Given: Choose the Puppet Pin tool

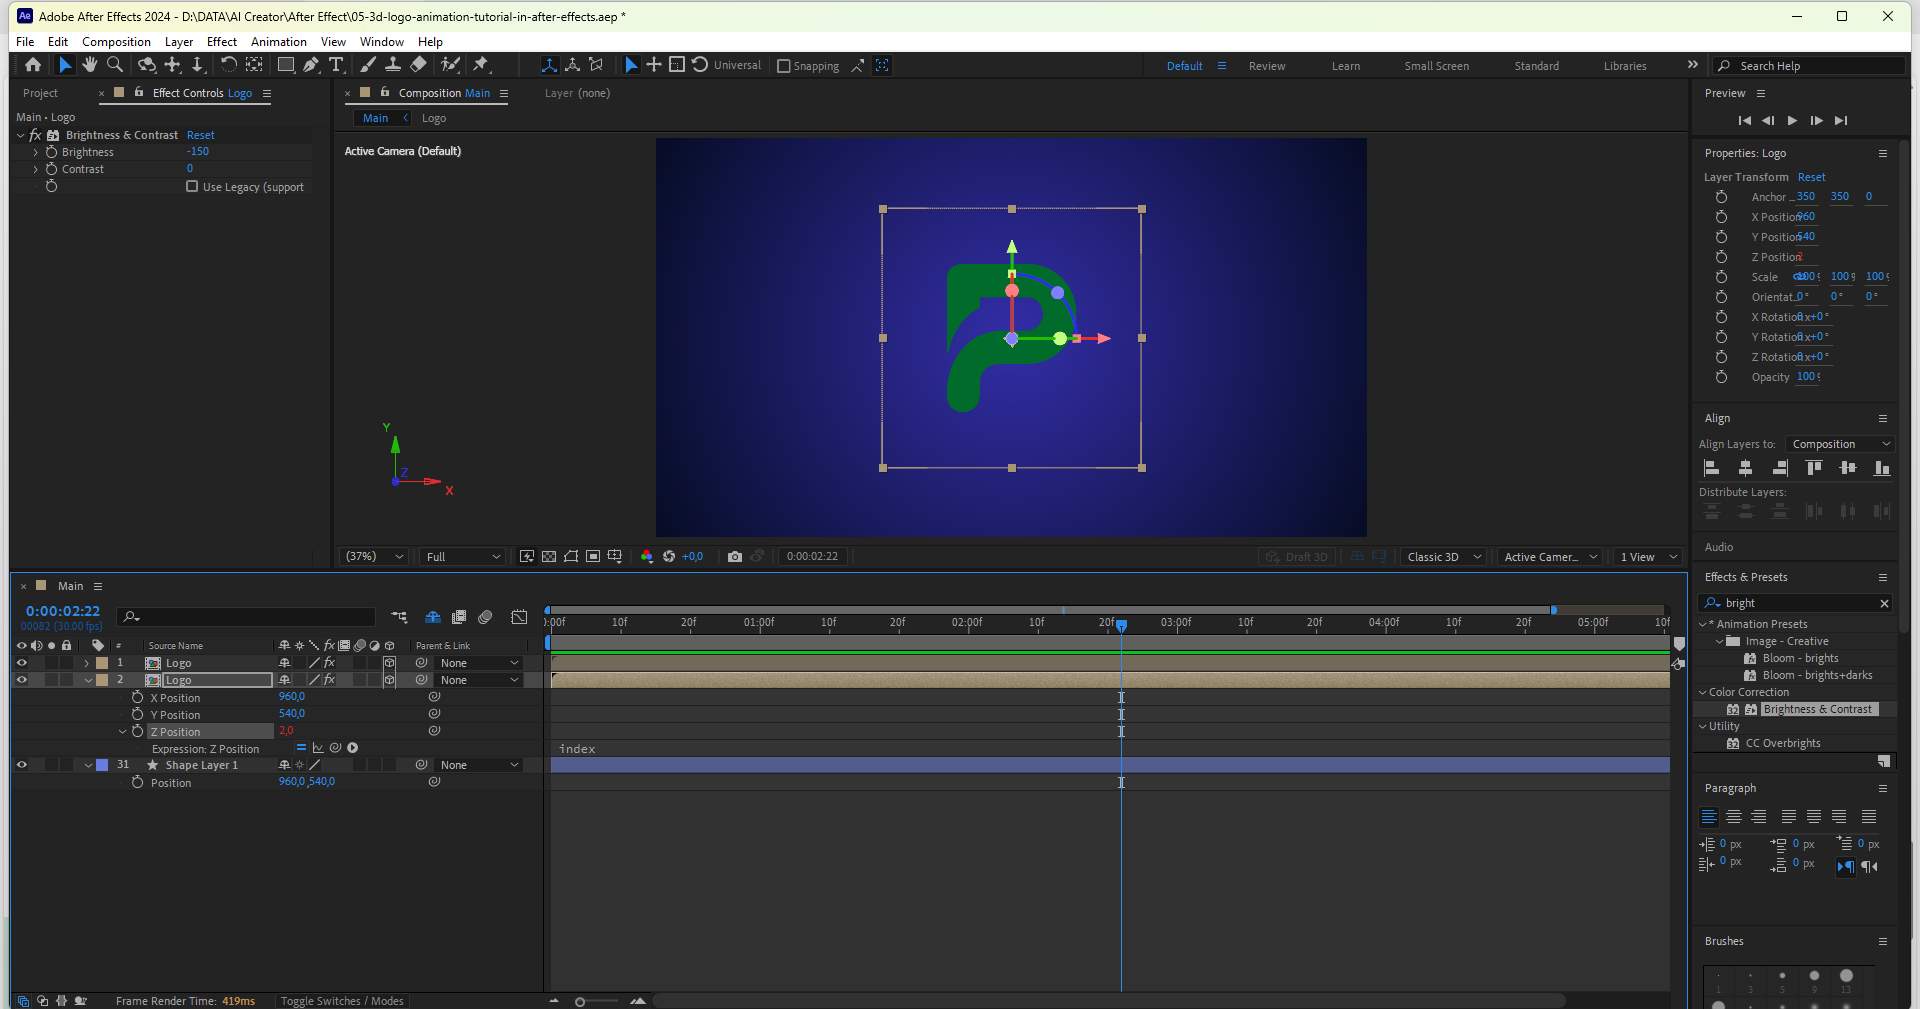Looking at the screenshot, I should point(481,65).
